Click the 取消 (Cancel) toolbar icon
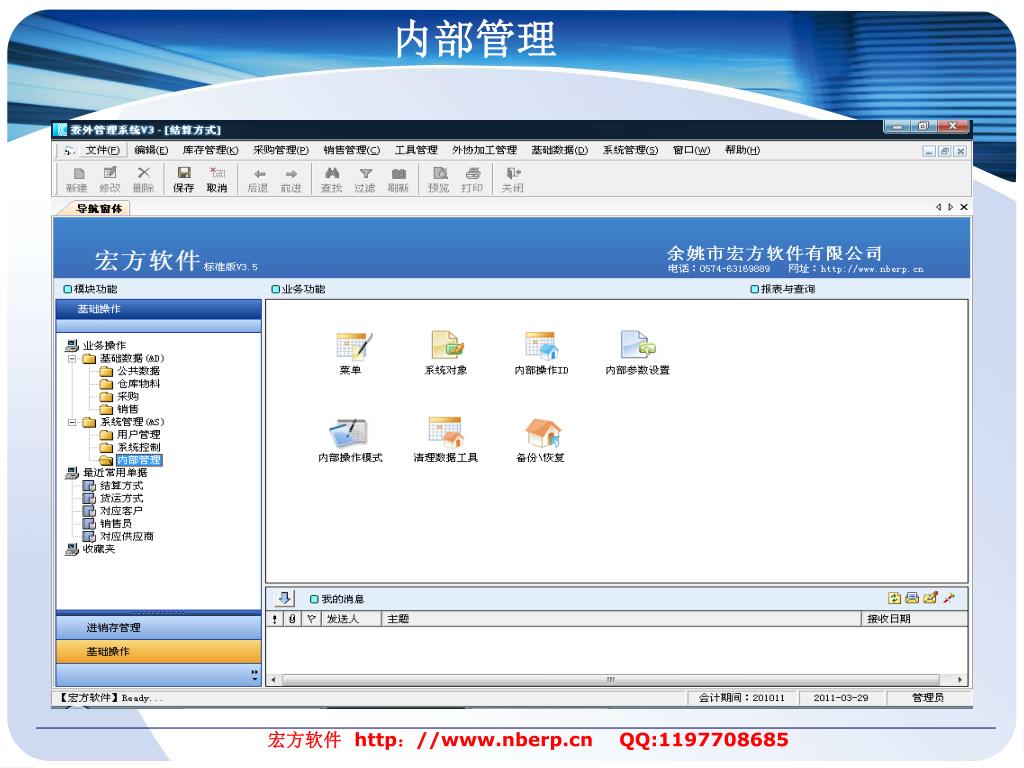Viewport: 1024px width, 768px height. pos(217,179)
